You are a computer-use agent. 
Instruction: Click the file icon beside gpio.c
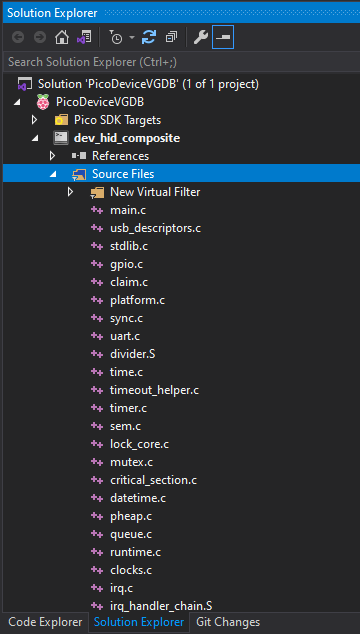point(97,264)
